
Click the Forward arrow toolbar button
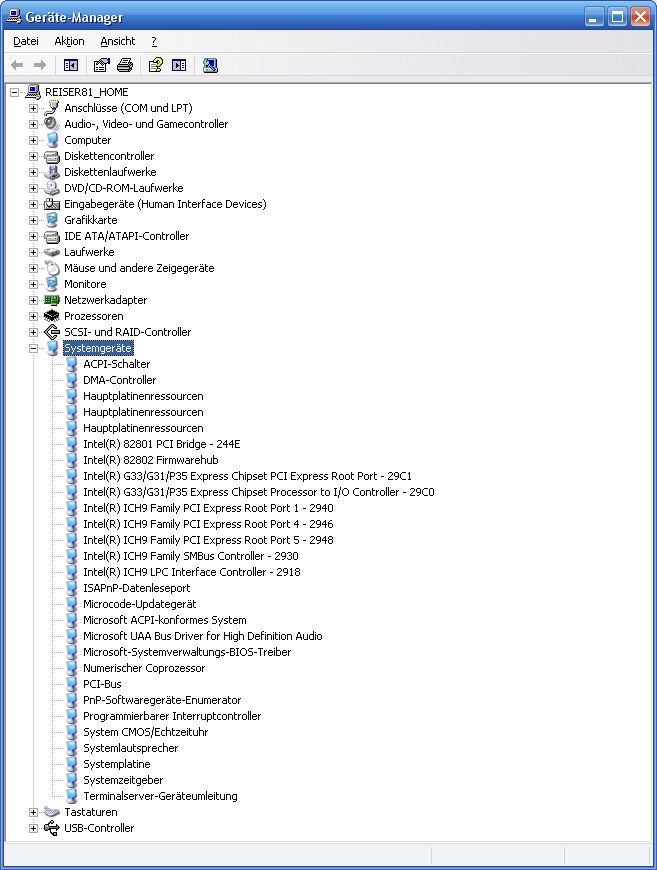tap(40, 65)
